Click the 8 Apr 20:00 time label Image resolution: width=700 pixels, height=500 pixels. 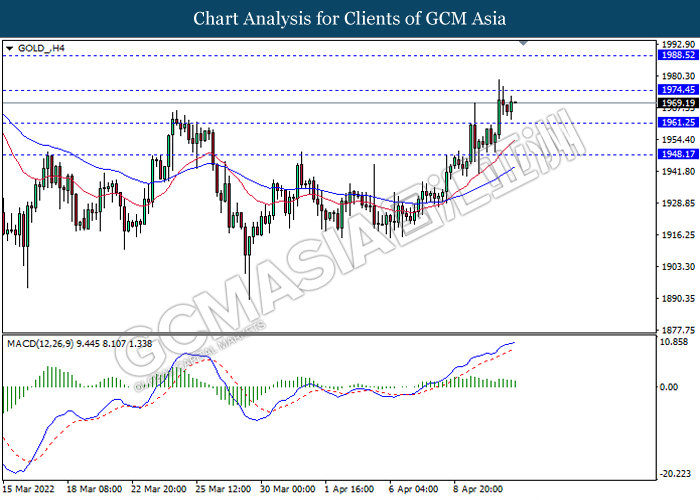[478, 489]
